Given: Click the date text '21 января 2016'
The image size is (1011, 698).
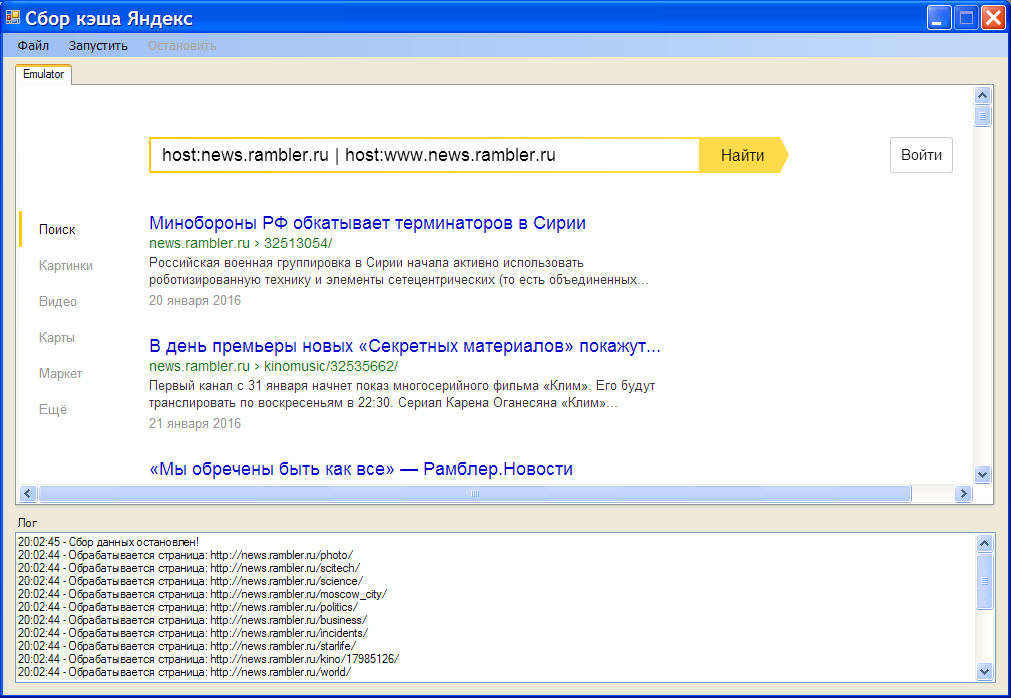Looking at the screenshot, I should [x=195, y=424].
